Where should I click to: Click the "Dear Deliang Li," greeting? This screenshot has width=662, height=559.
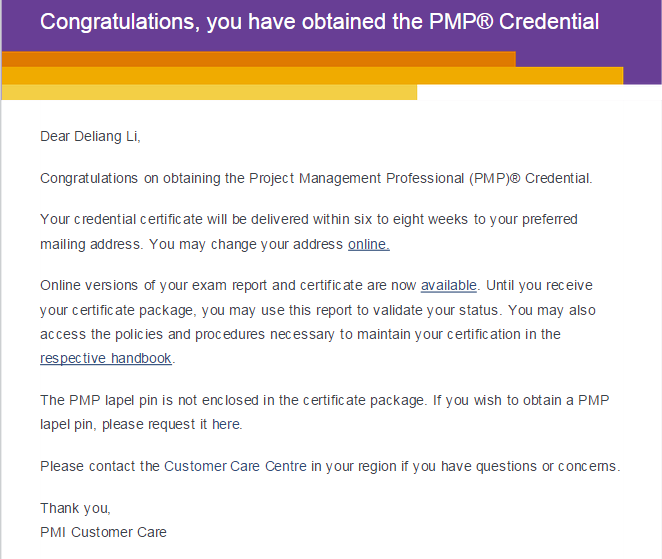coord(90,136)
